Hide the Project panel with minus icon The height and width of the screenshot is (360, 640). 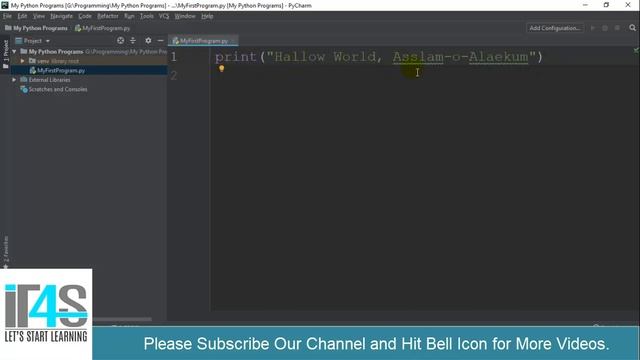tap(160, 40)
